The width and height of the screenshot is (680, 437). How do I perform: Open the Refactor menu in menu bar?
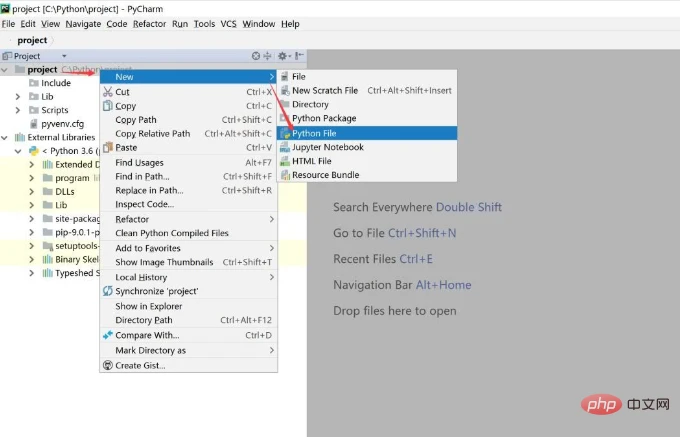150,24
